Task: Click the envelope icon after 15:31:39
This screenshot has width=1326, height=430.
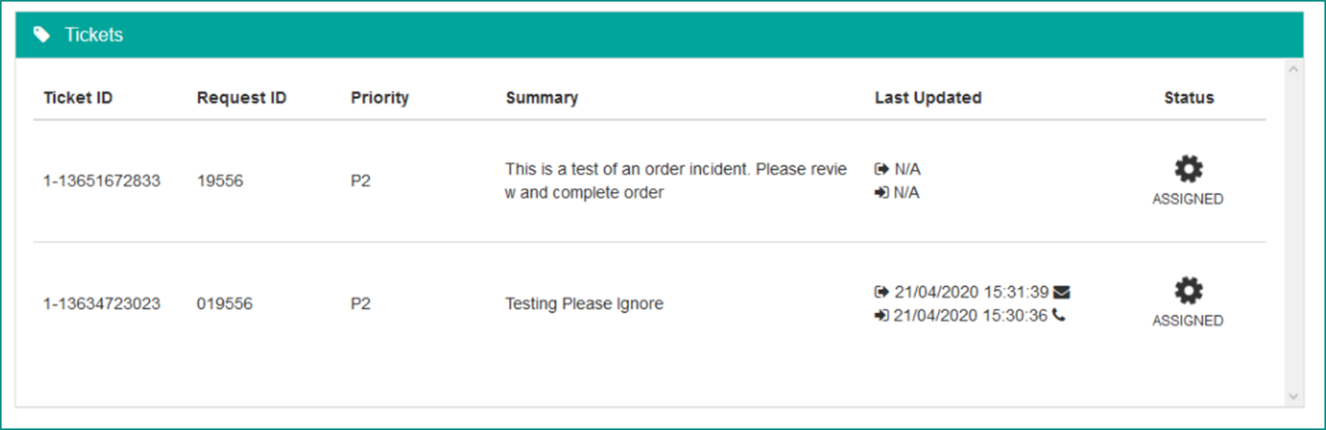Action: [x=1062, y=292]
